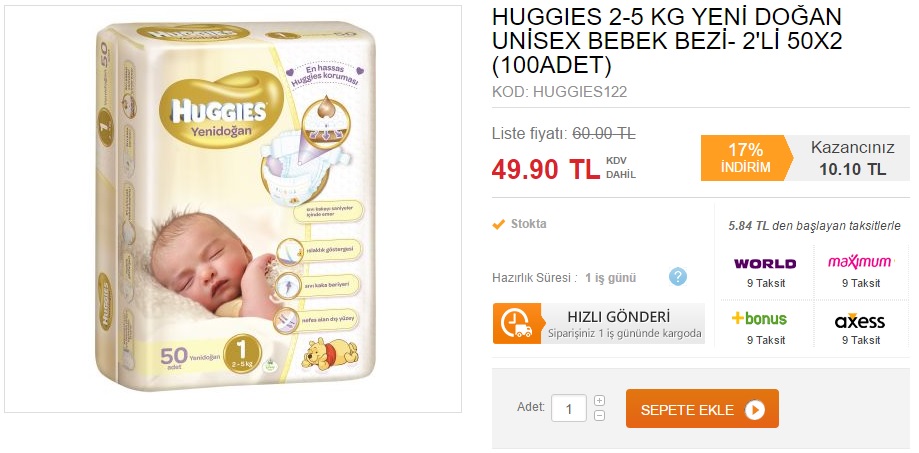Screen dimensions: 919x453
Task: Click the play arrow on Sepete Ekle
Action: pyautogui.click(x=755, y=410)
